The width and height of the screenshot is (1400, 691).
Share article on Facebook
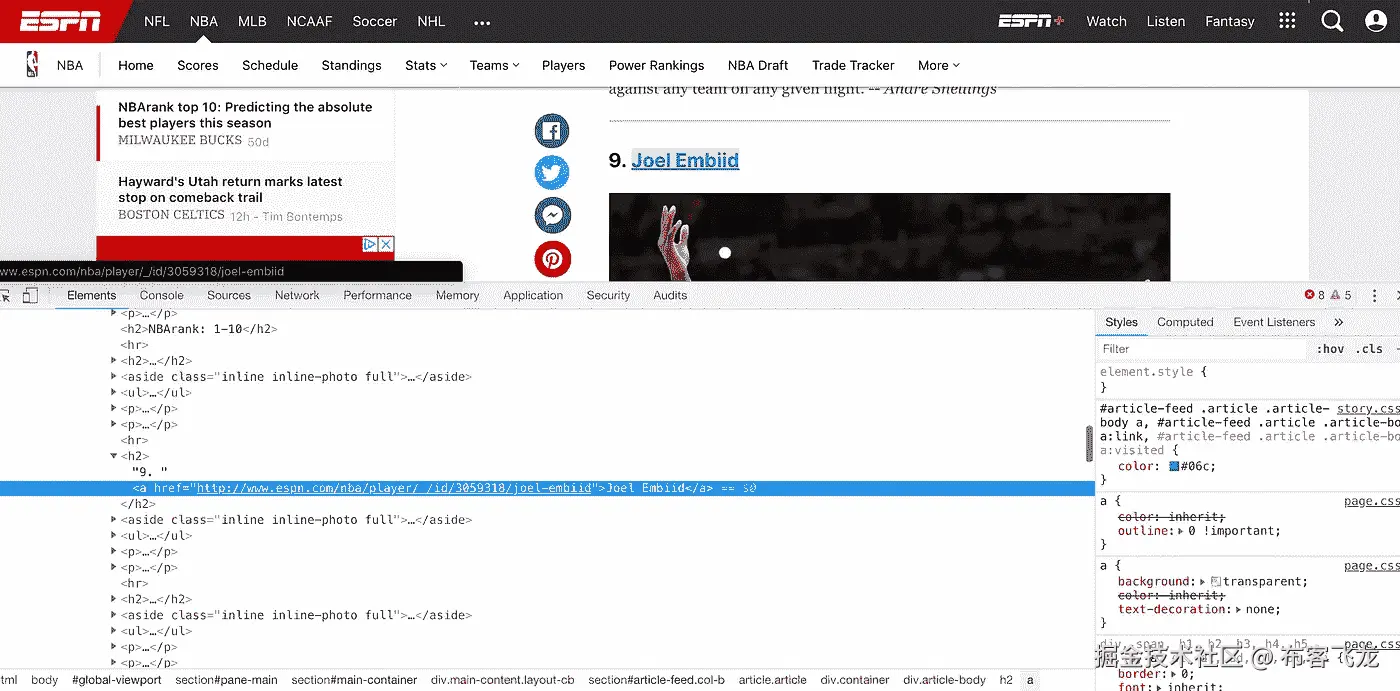point(552,131)
